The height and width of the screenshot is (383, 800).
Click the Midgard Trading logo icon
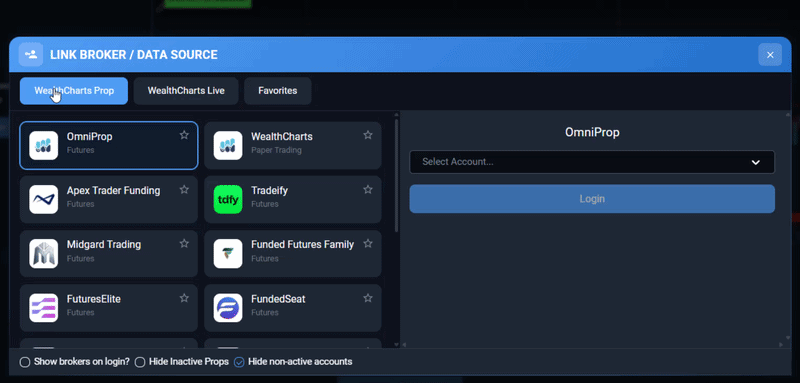(43, 253)
